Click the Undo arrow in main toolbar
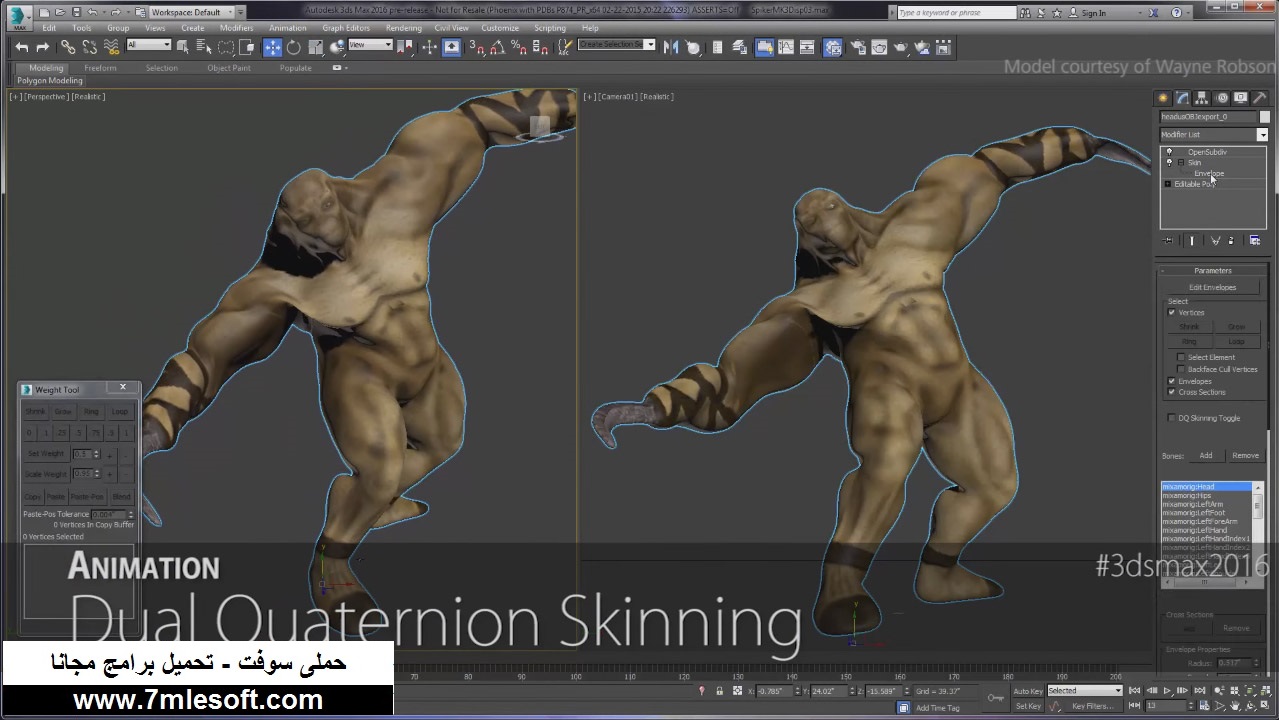 click(x=21, y=47)
